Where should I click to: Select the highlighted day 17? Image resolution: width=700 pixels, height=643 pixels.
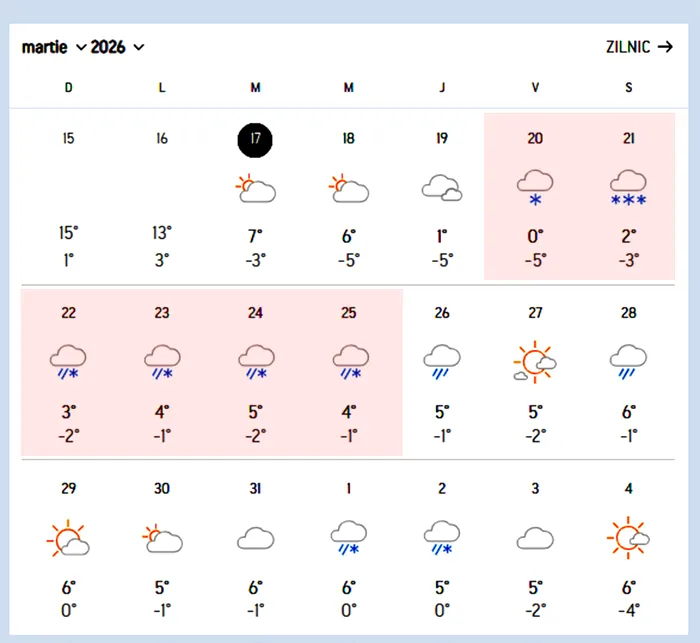(255, 139)
